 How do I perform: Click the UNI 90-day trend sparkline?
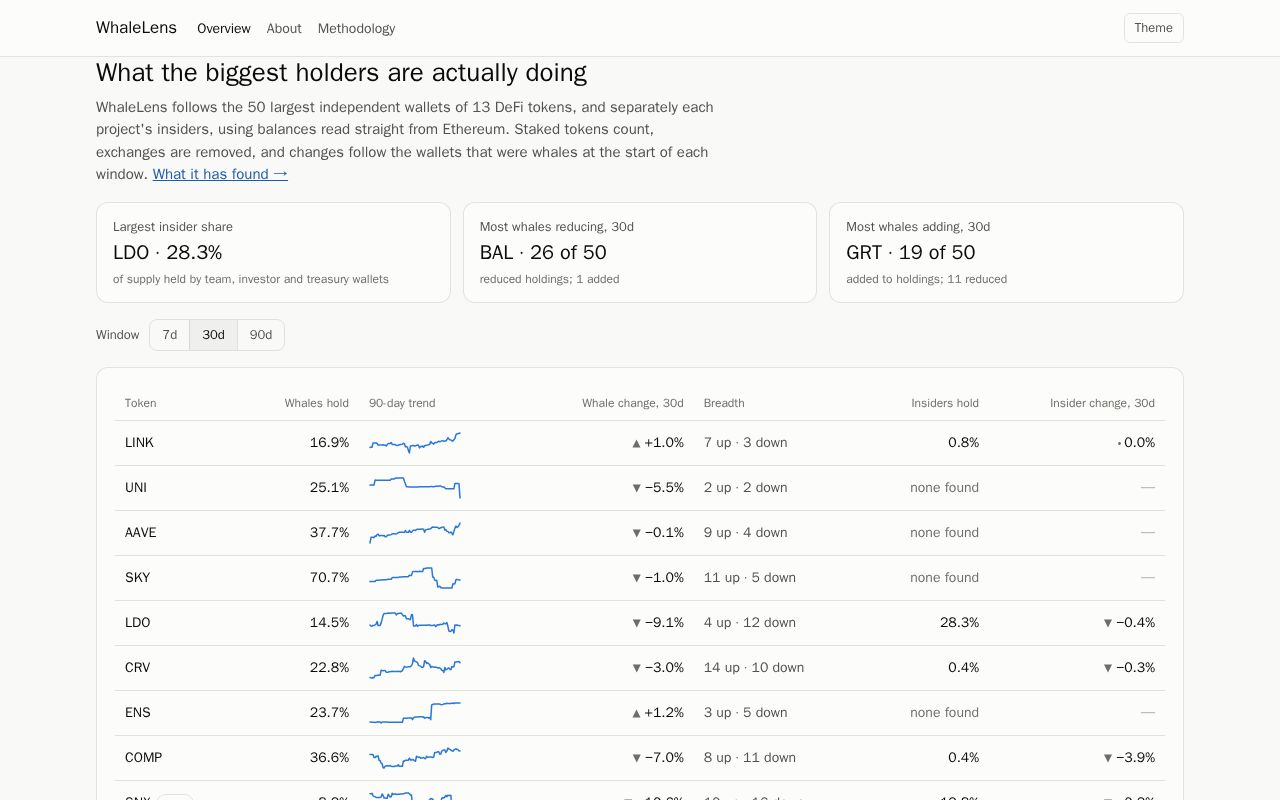(415, 487)
